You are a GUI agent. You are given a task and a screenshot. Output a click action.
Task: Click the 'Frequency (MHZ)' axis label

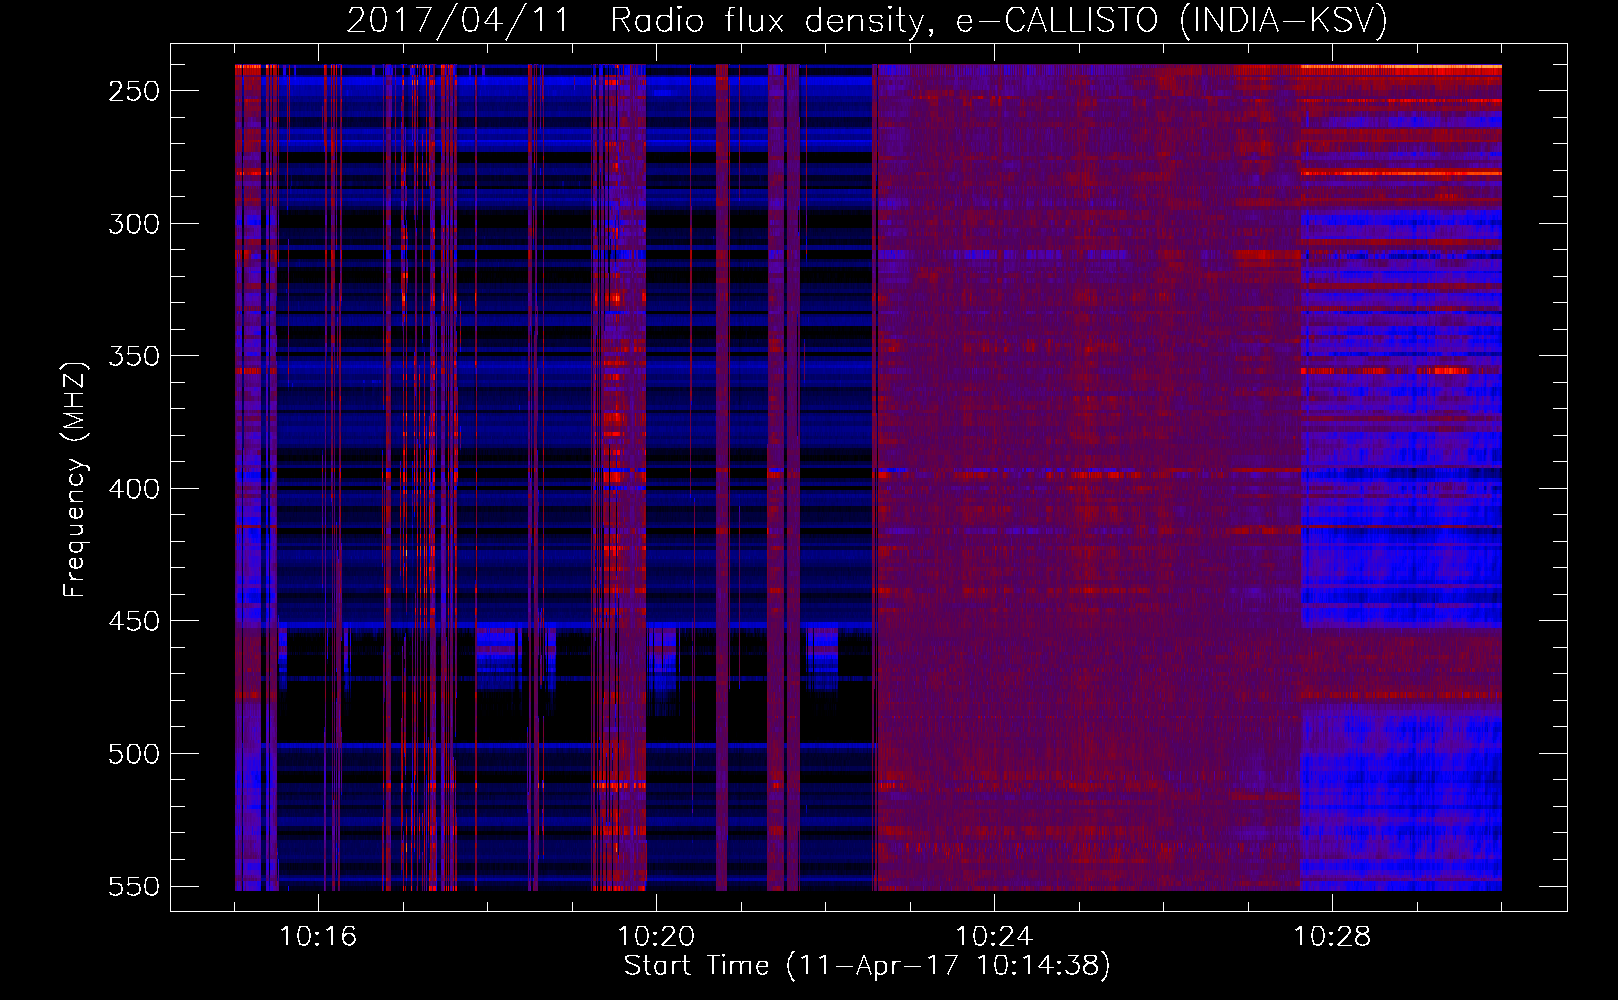(75, 479)
